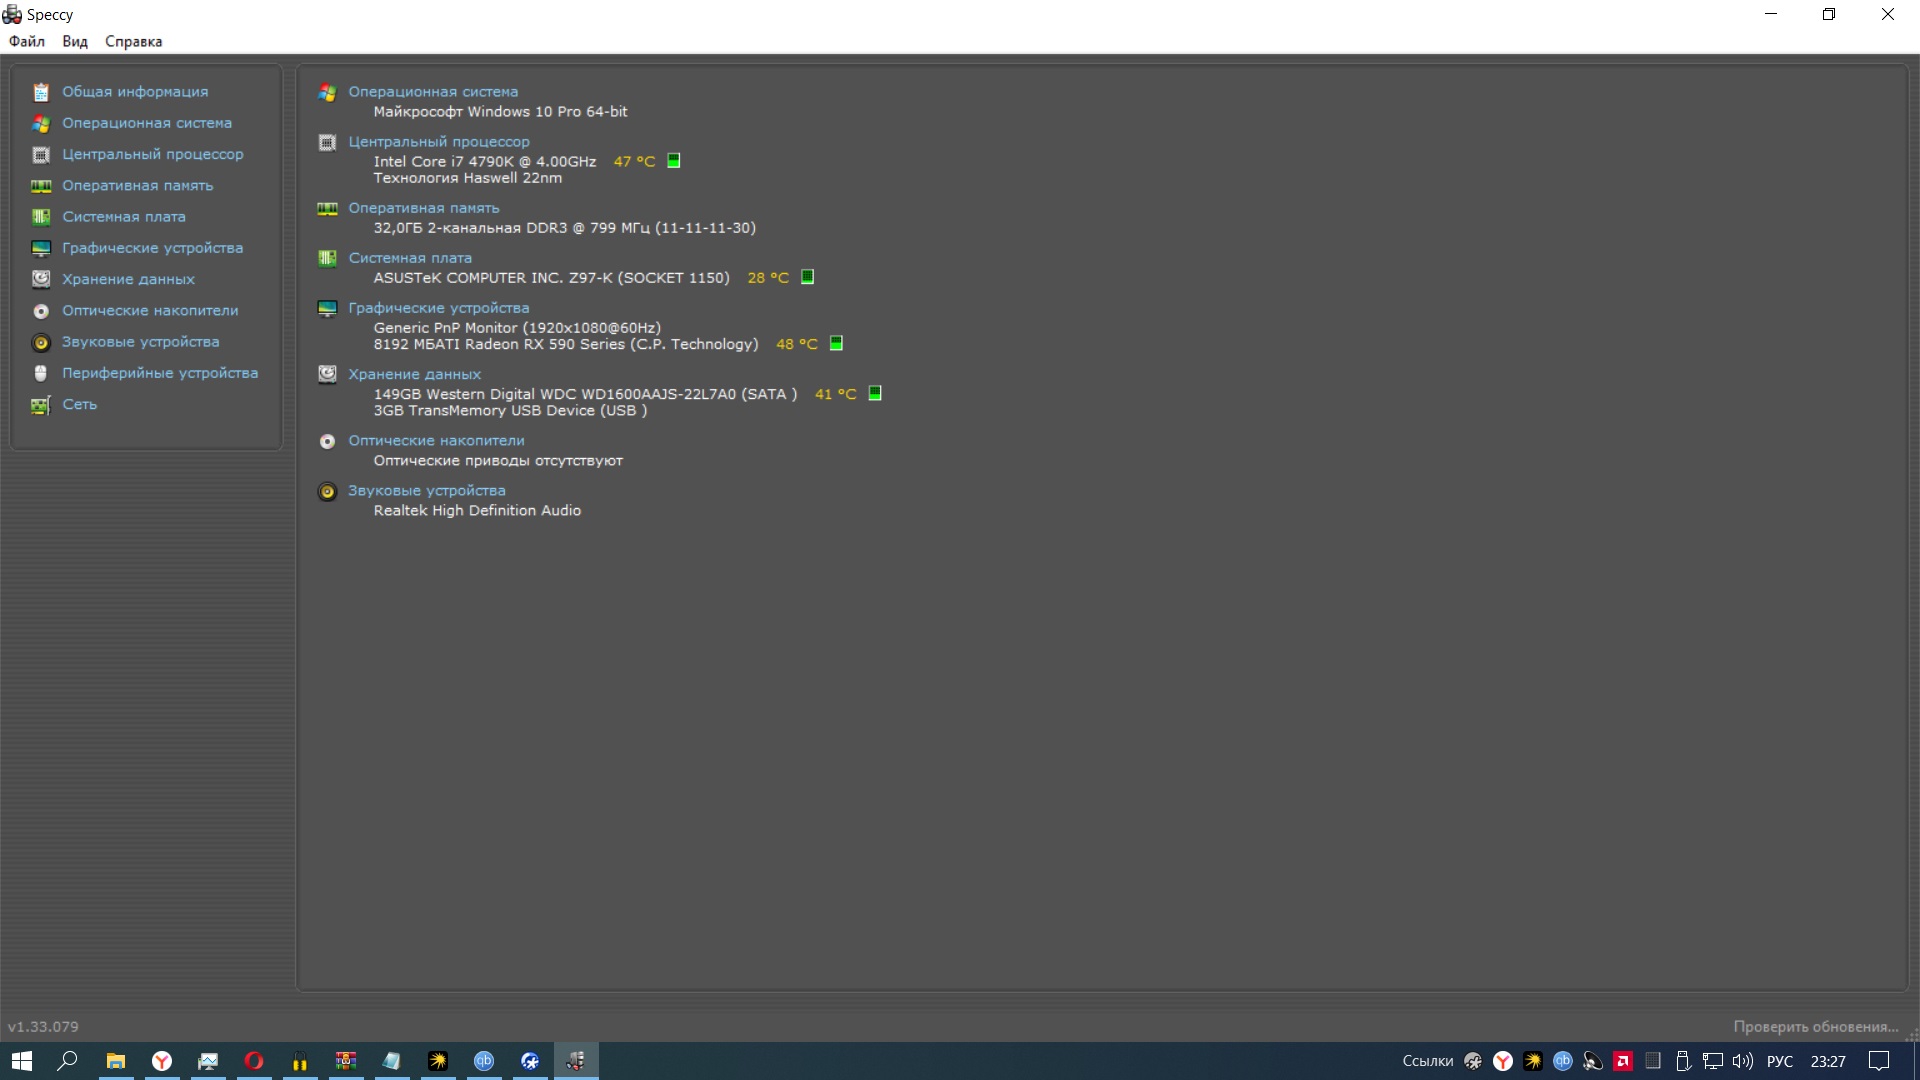Image resolution: width=1920 pixels, height=1080 pixels.
Task: Click the Storage disk icon in the sidebar
Action: (x=41, y=279)
